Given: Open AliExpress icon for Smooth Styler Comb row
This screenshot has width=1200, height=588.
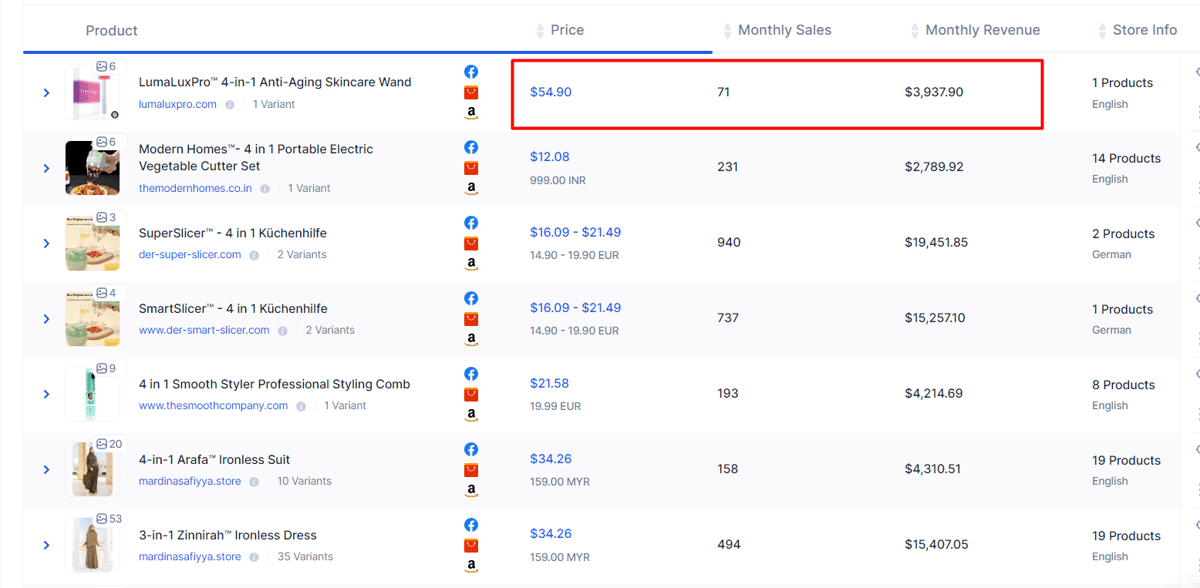Looking at the screenshot, I should point(471,394).
